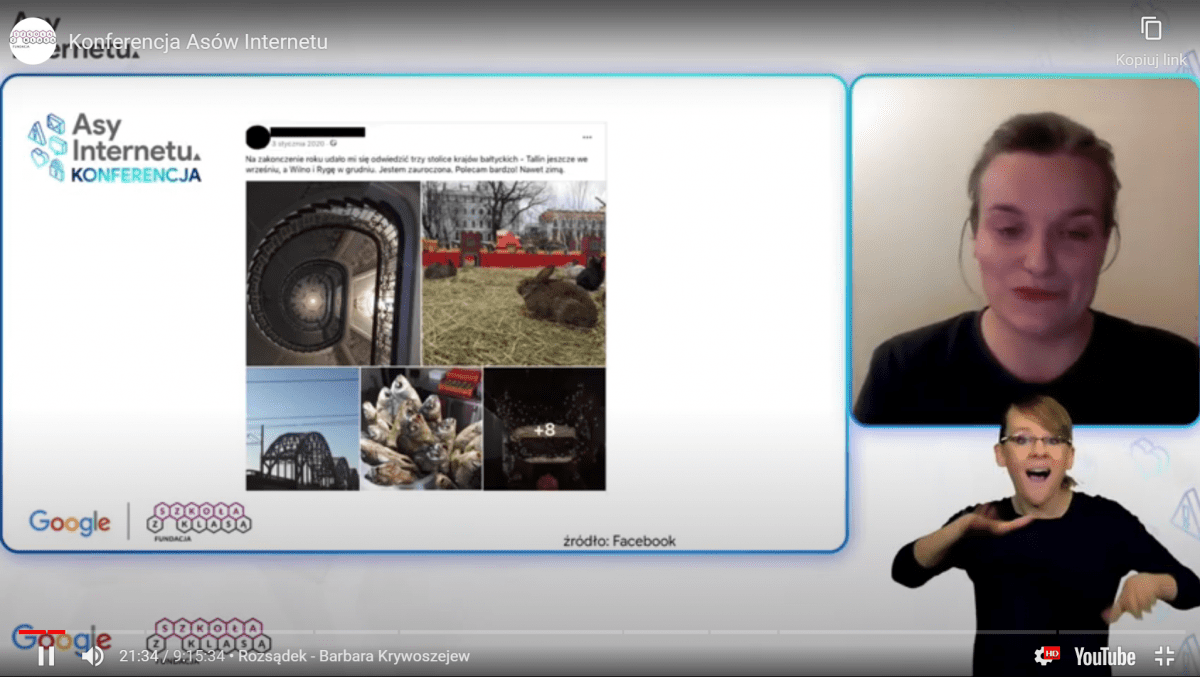Open the HD settings gear
This screenshot has width=1200, height=677.
(1046, 656)
